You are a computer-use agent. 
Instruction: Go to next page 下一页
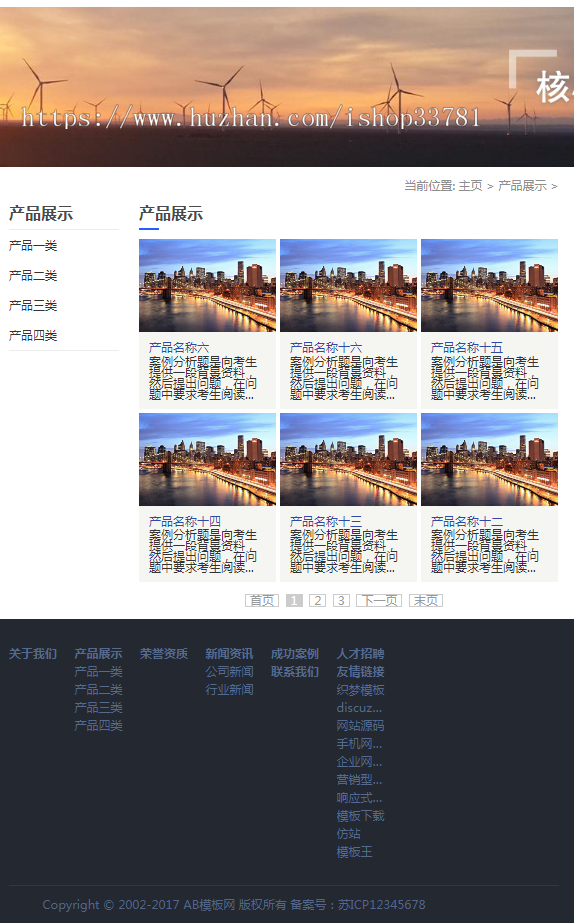coord(379,600)
